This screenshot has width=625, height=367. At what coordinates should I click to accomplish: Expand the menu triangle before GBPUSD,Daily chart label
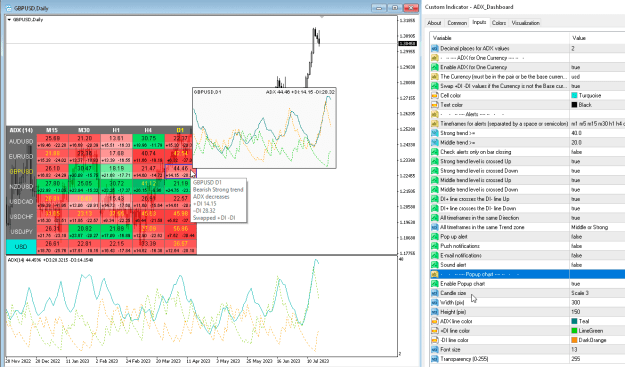9,20
